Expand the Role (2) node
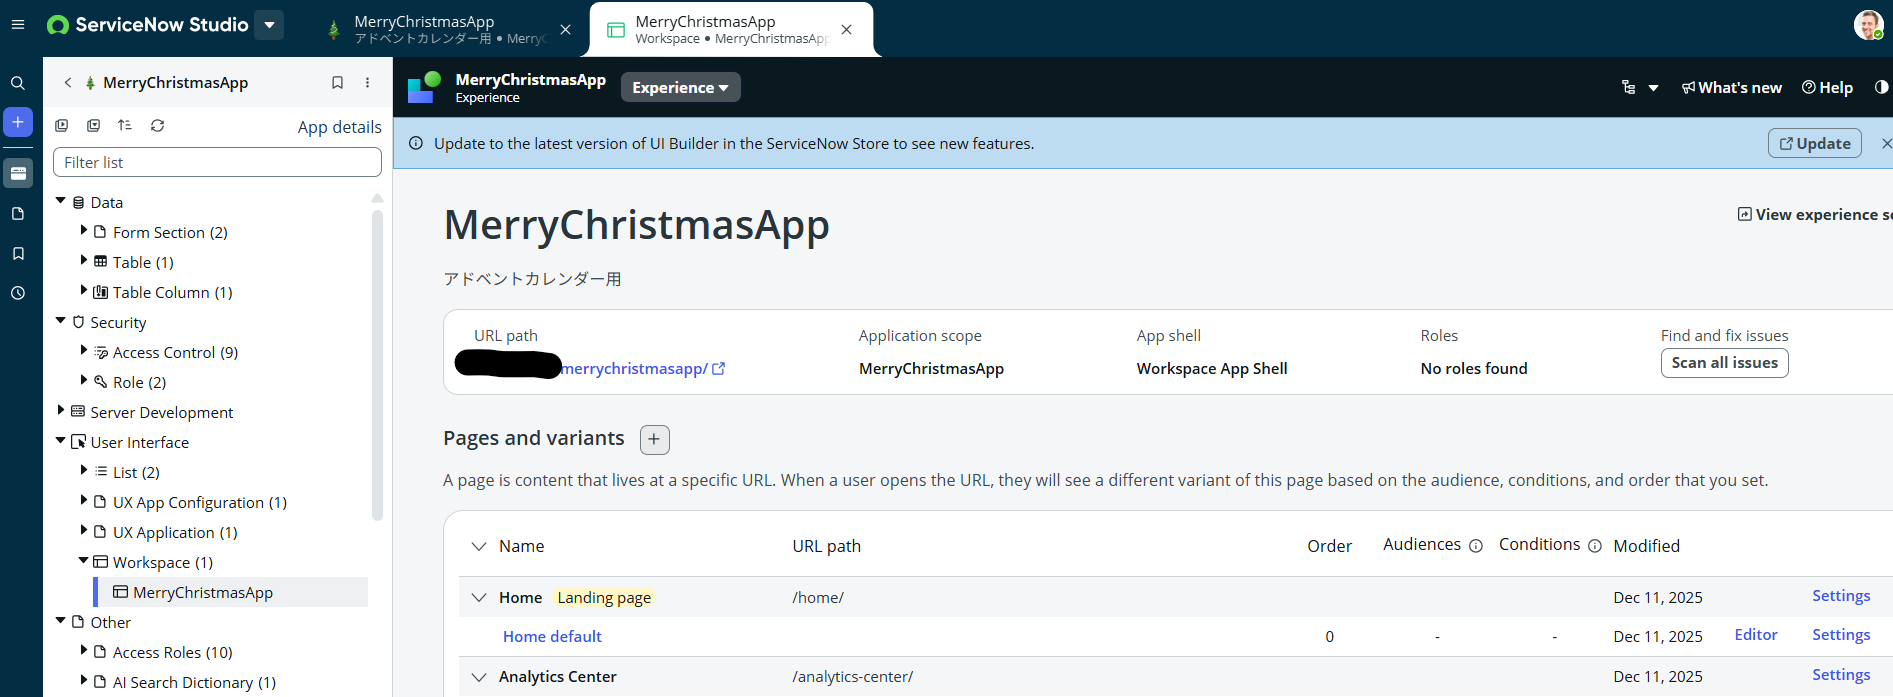This screenshot has height=697, width=1893. pos(83,381)
